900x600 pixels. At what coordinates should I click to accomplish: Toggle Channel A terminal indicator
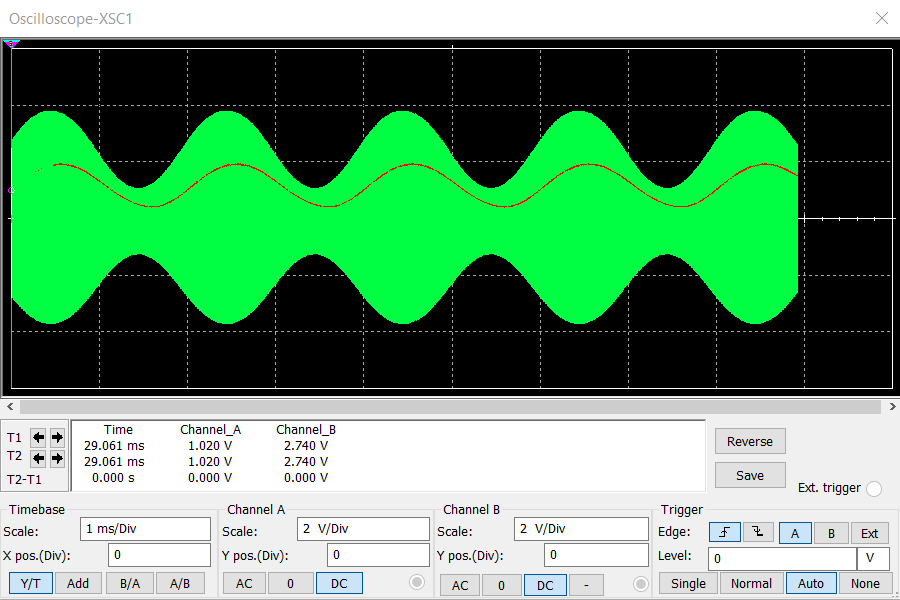pos(417,582)
